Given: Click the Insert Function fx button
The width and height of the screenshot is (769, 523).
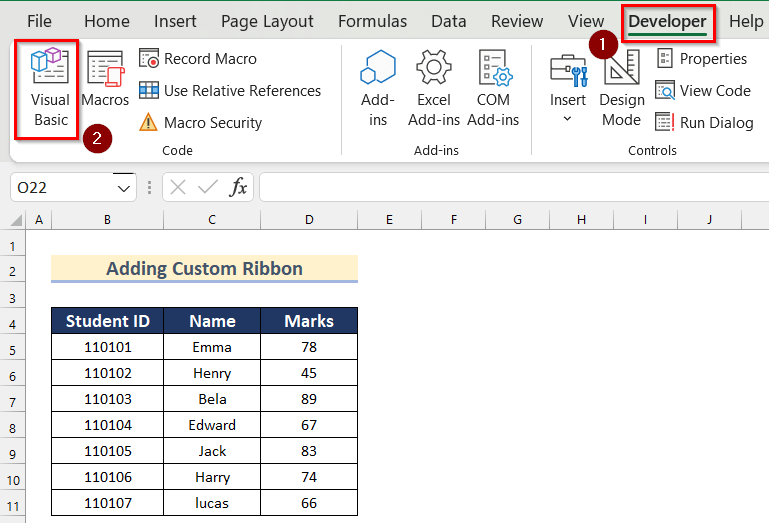Looking at the screenshot, I should point(239,187).
